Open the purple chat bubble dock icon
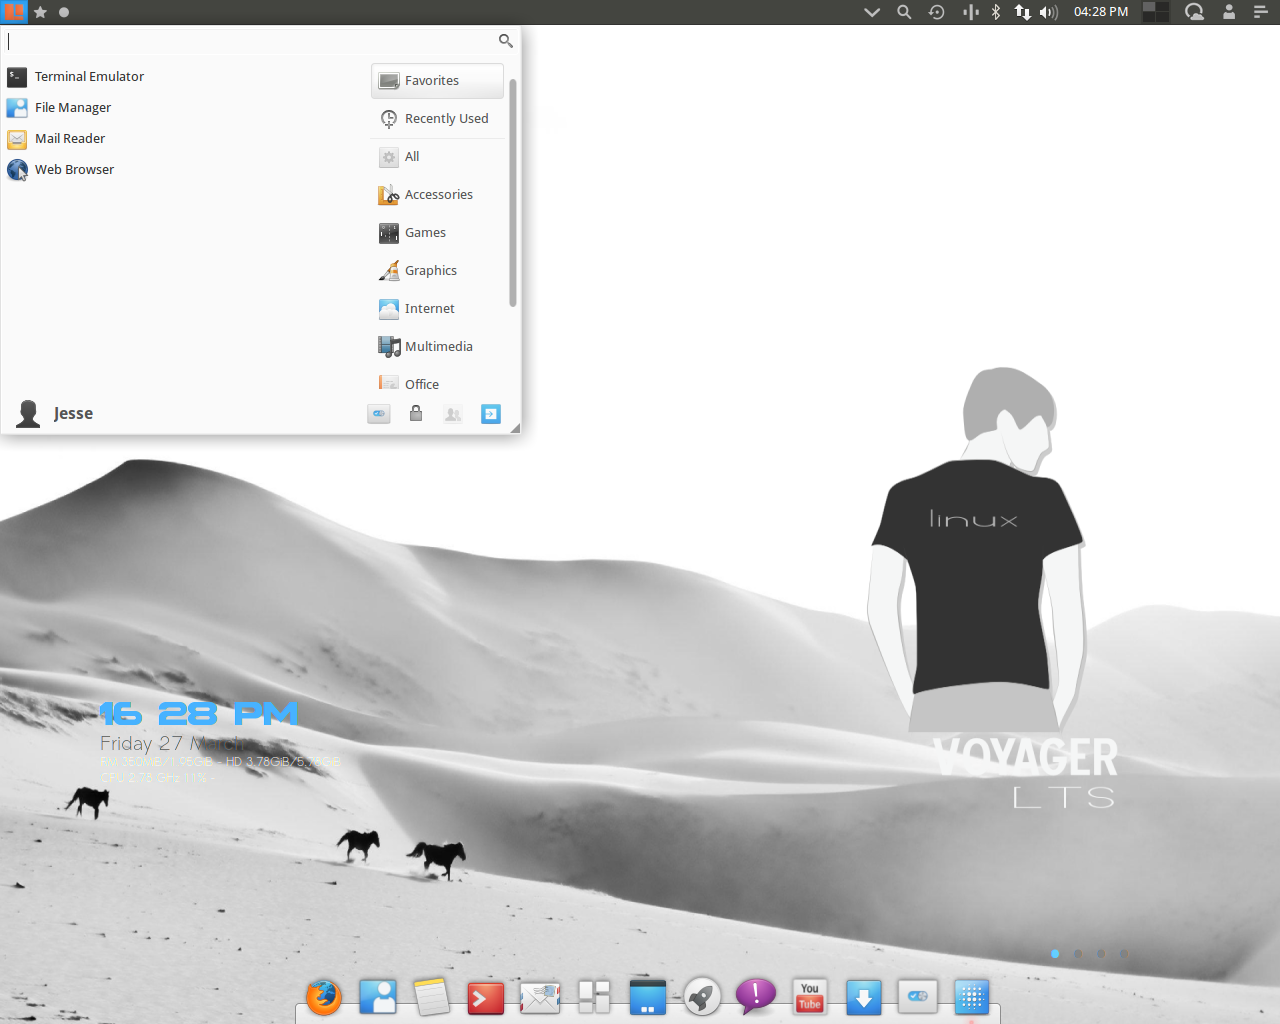The image size is (1280, 1024). click(x=756, y=997)
